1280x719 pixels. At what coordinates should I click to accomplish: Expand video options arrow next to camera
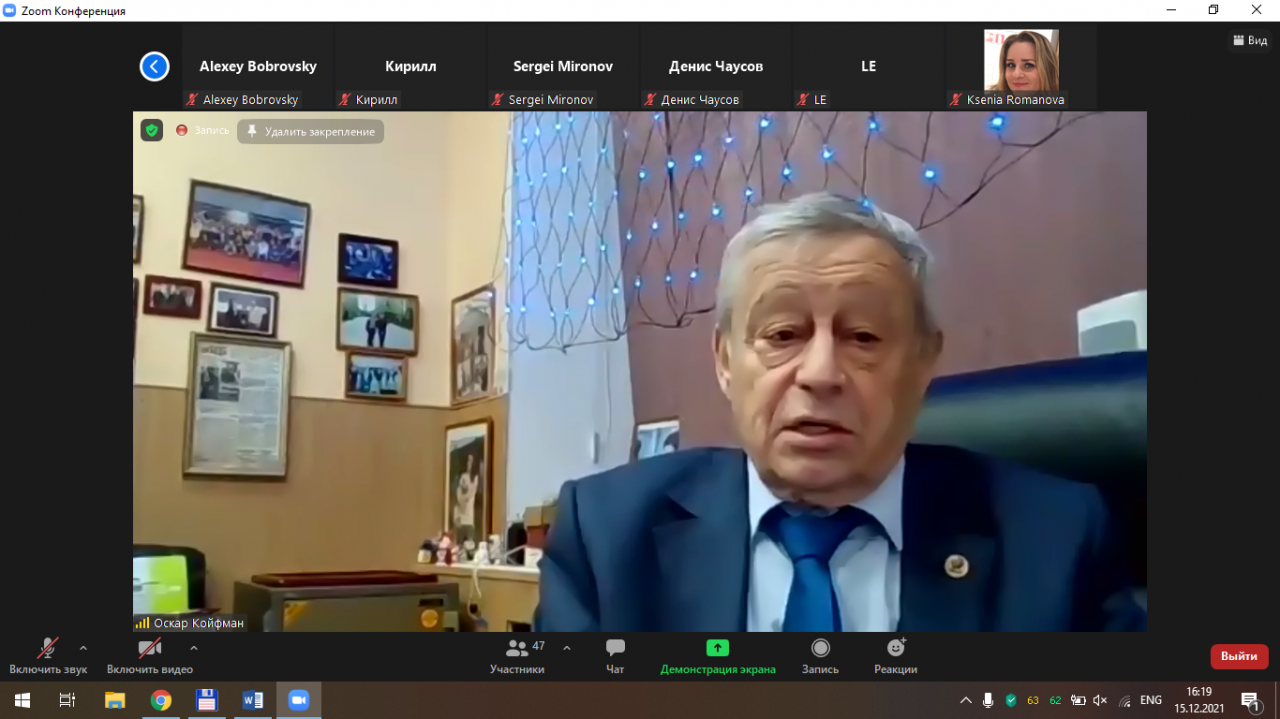point(194,648)
